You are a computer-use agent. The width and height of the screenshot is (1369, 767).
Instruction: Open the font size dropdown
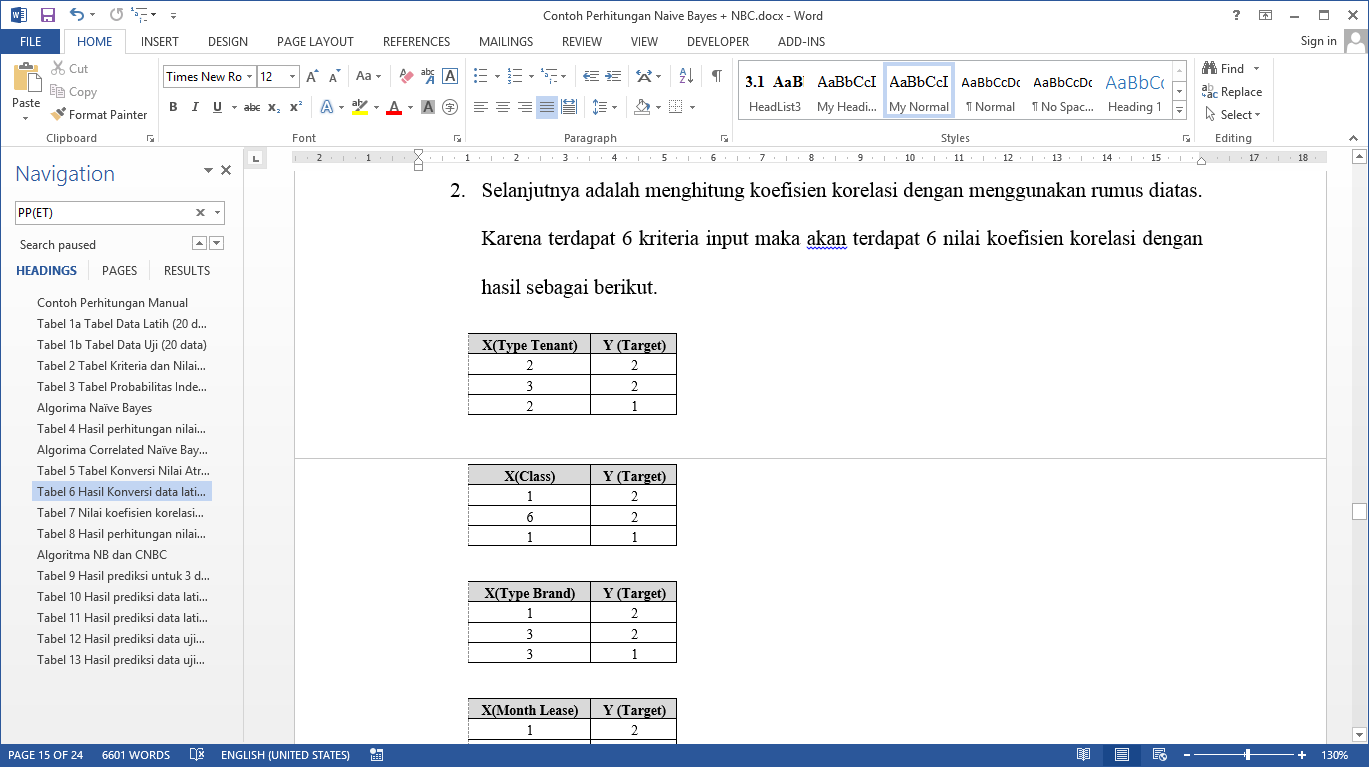(x=292, y=77)
